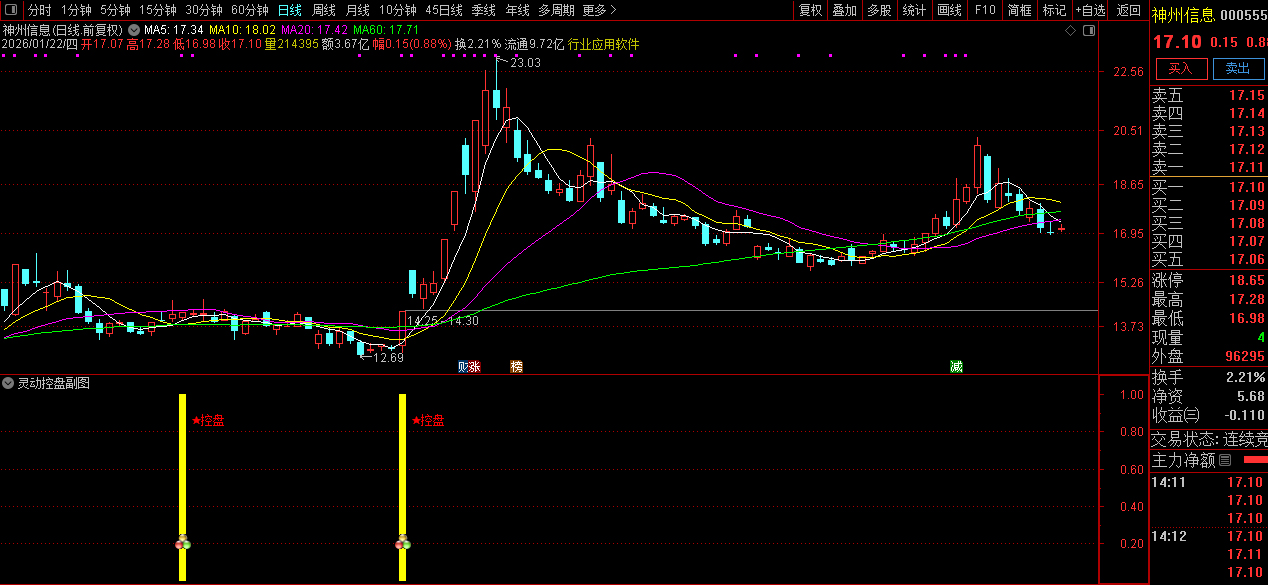Click the 榜 ranking marker below the chart

(516, 367)
